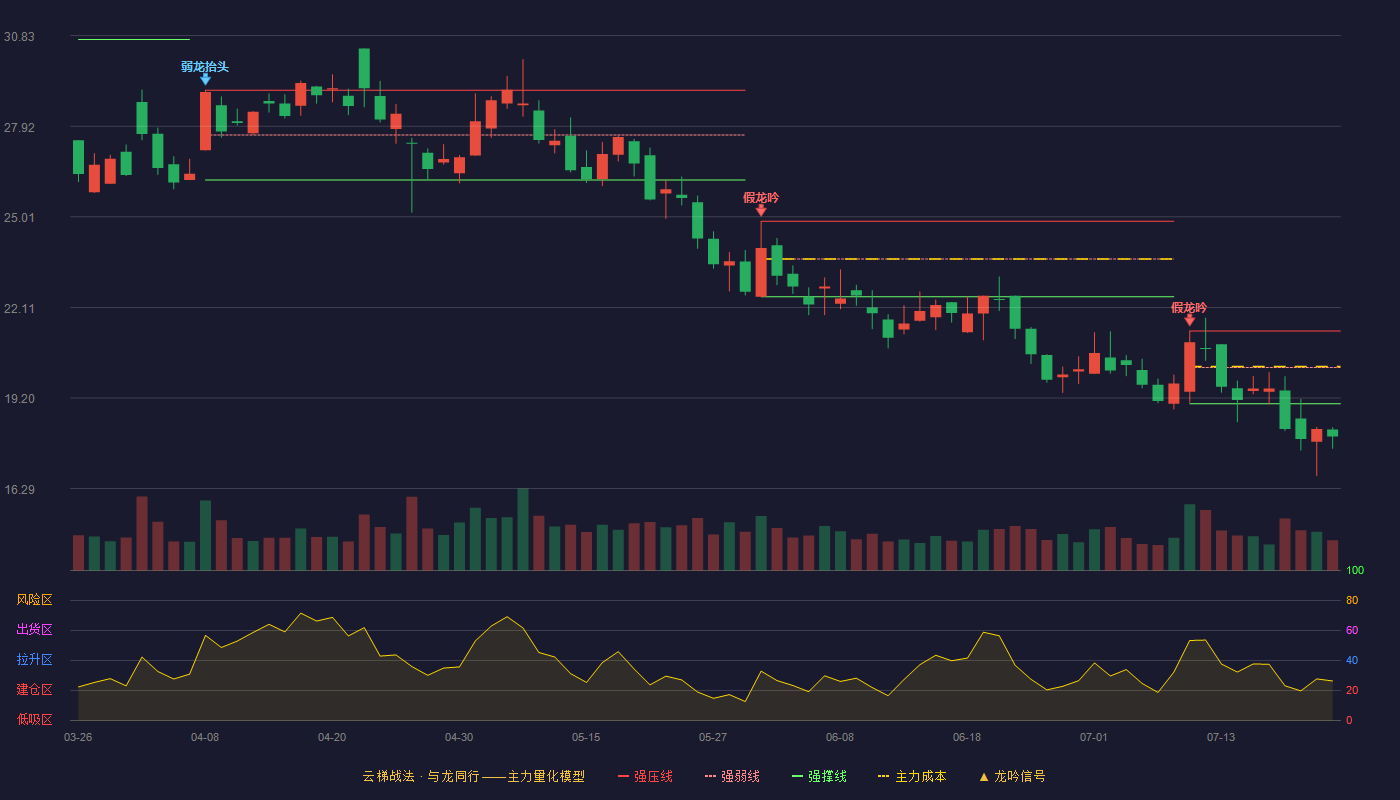Viewport: 1400px width, 800px height.
Task: Click the 低吸区 zone label
Action: tap(34, 719)
